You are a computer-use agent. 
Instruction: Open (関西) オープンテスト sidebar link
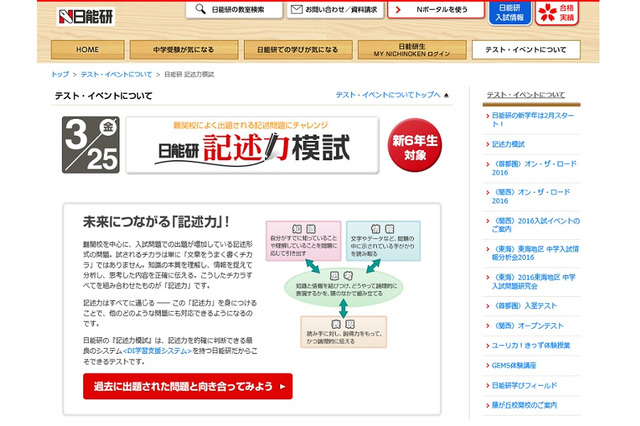pos(527,326)
